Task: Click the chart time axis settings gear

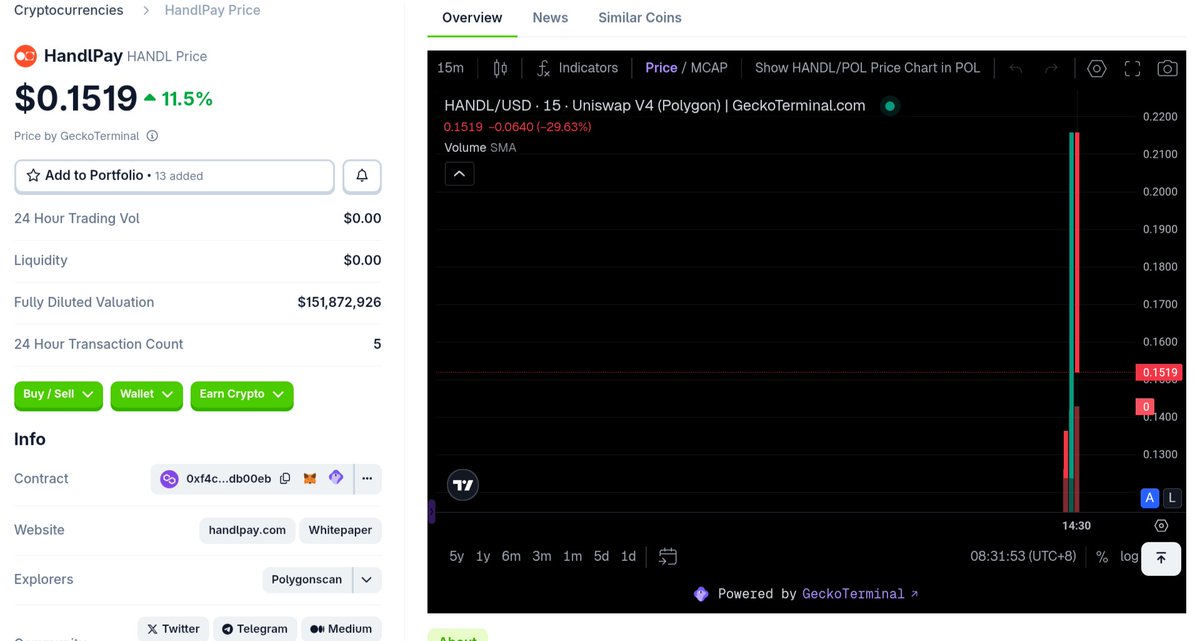Action: pos(1161,525)
